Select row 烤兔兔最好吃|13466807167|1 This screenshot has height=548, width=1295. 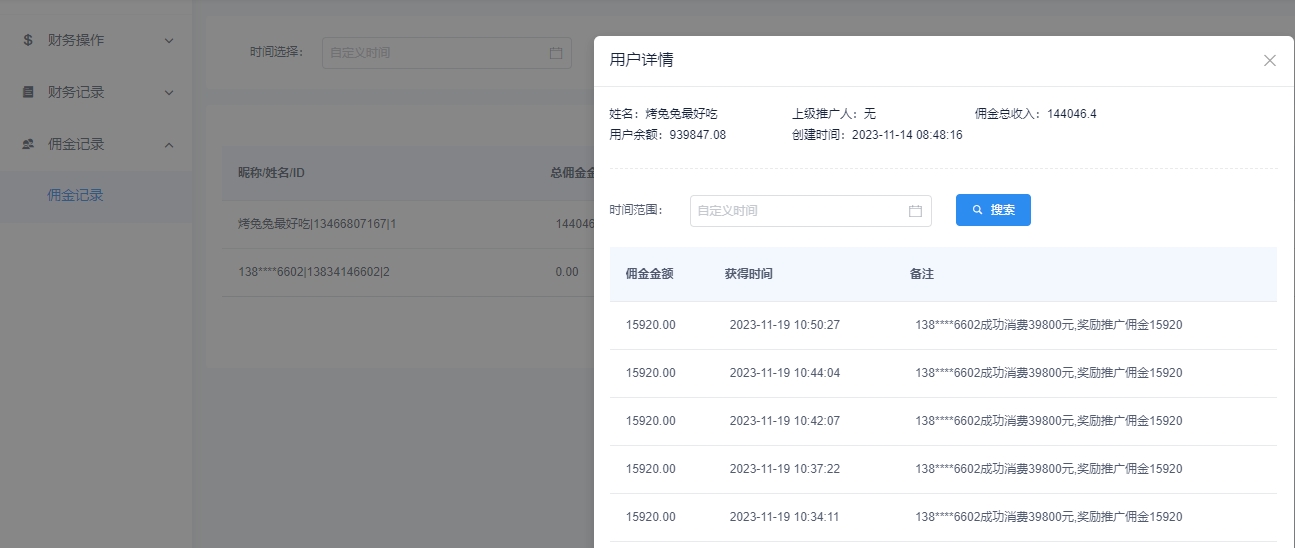[408, 224]
